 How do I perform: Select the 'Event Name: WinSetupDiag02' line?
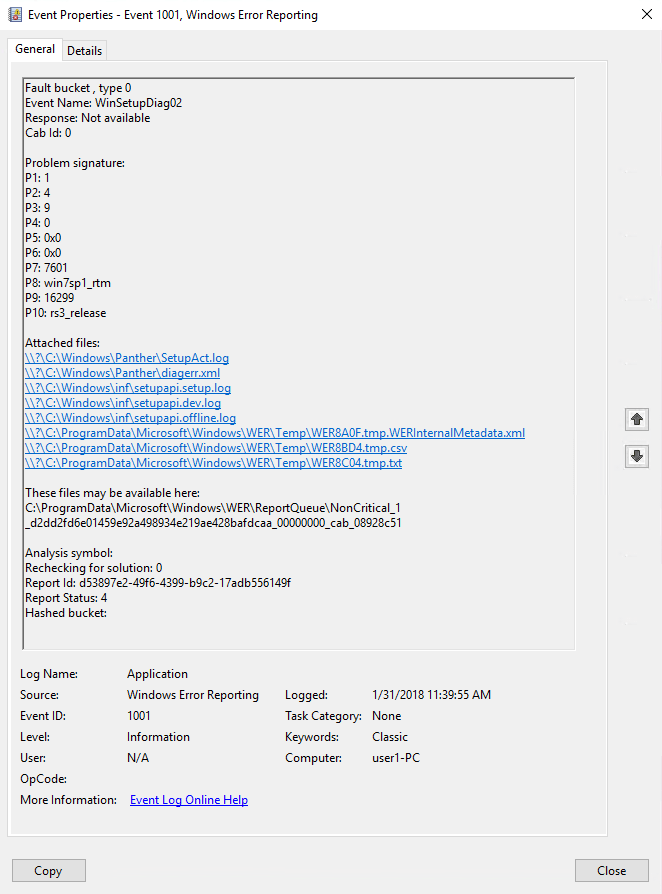coord(104,103)
